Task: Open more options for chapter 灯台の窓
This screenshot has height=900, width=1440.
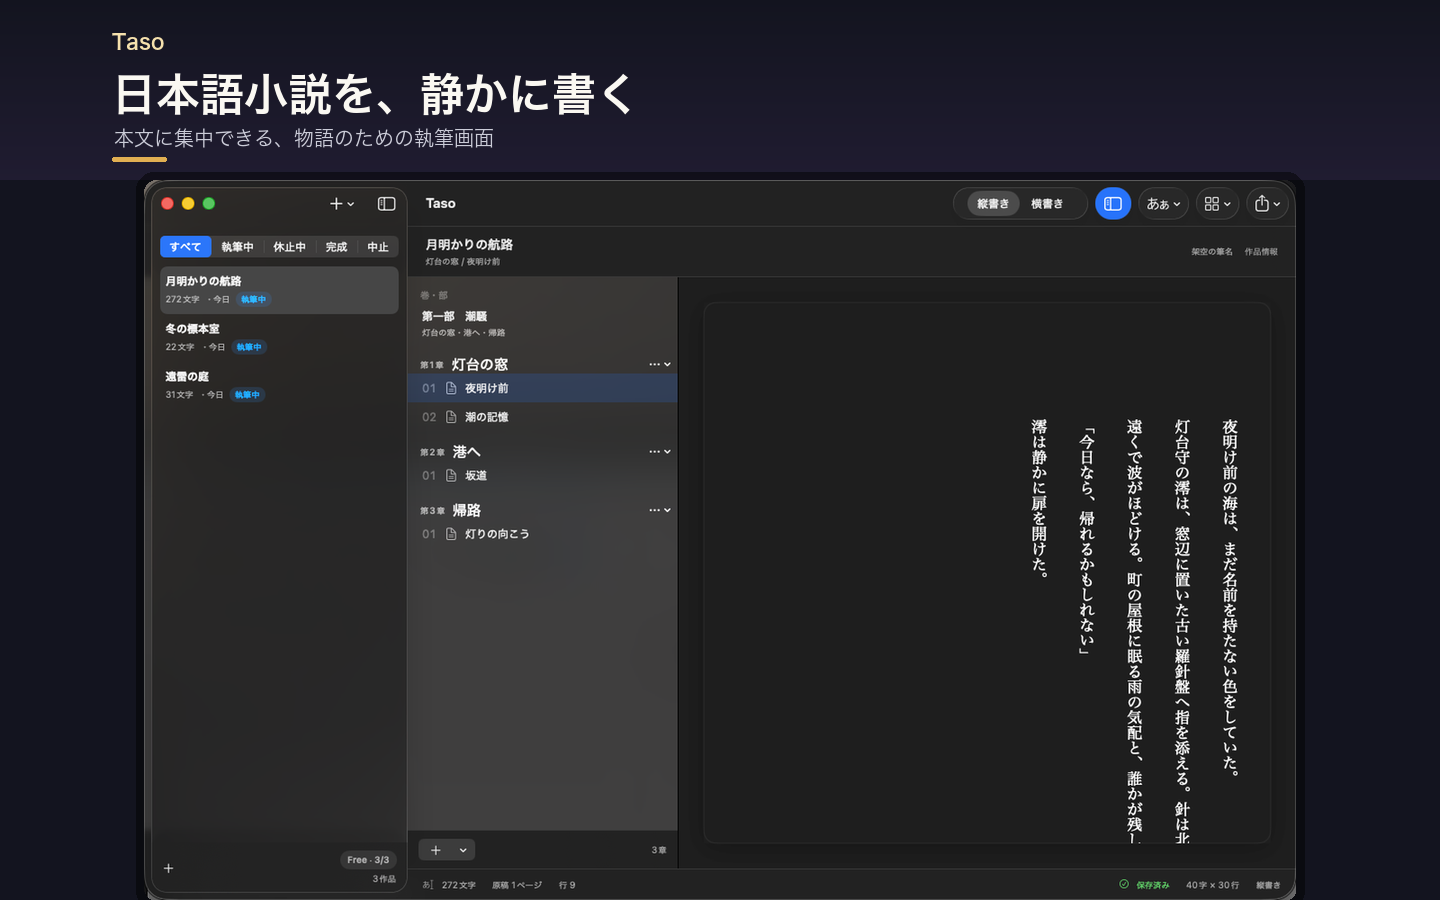Action: [654, 365]
